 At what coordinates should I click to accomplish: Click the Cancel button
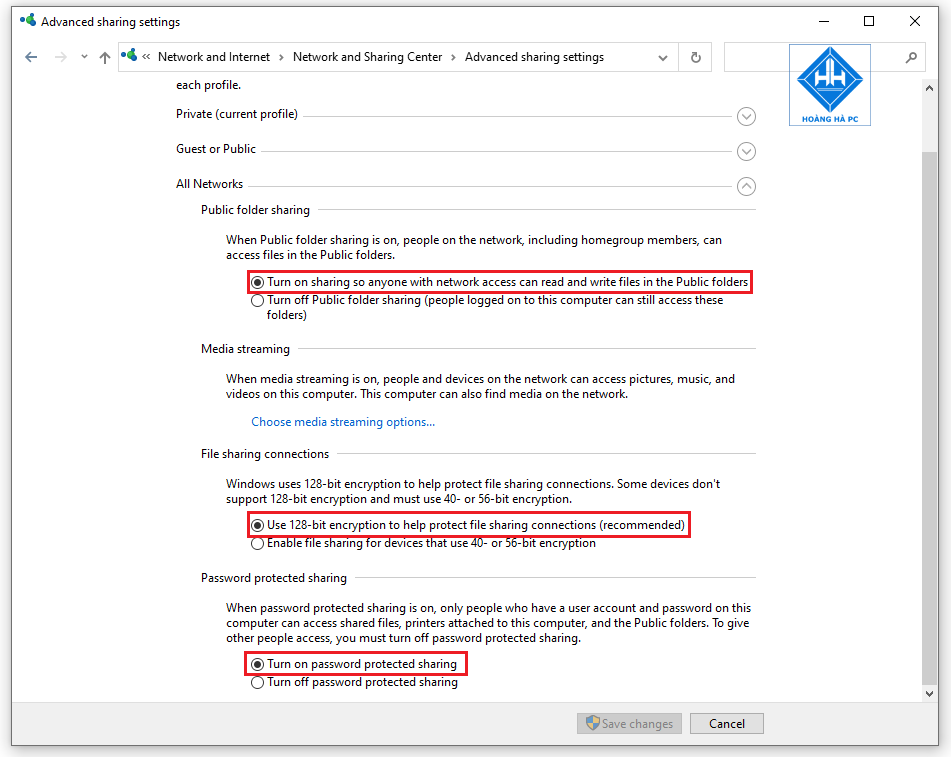[726, 723]
